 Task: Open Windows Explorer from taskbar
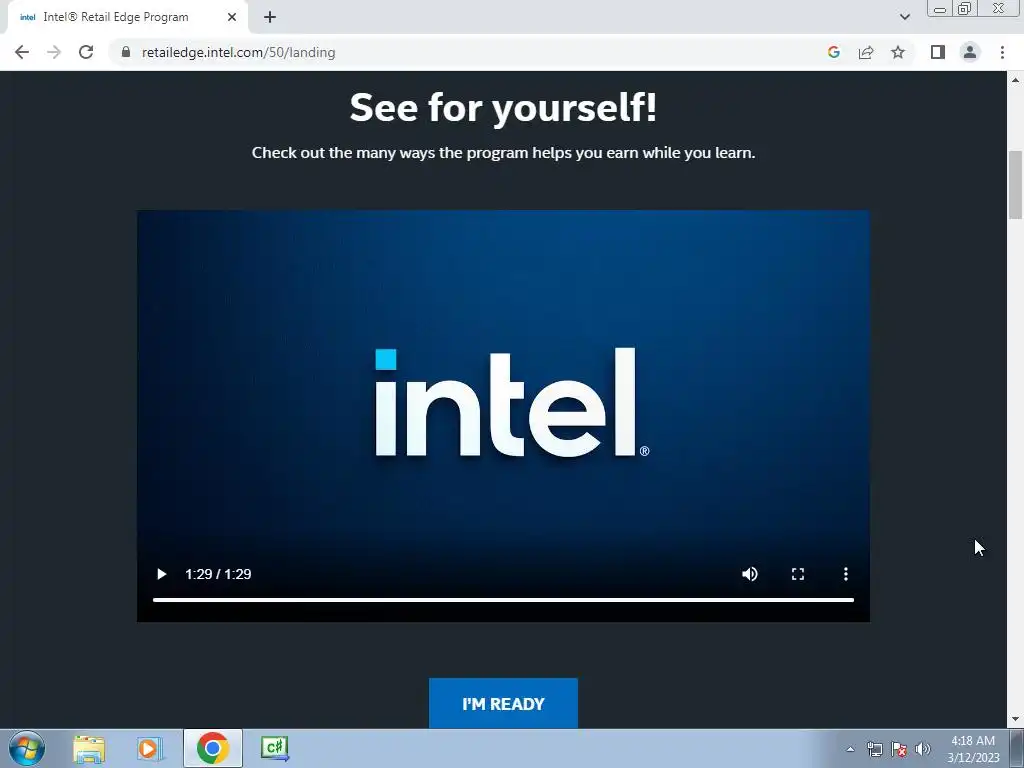[89, 748]
